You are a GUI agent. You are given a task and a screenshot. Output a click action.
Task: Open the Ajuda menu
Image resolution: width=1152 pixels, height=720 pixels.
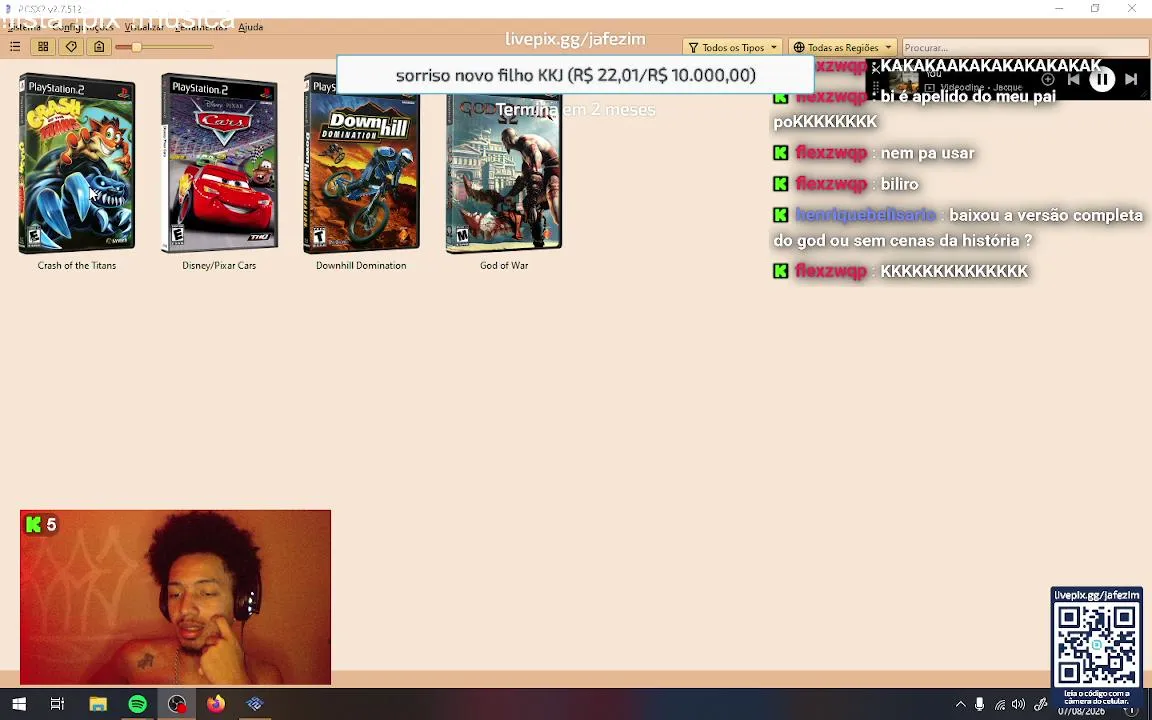(x=251, y=27)
